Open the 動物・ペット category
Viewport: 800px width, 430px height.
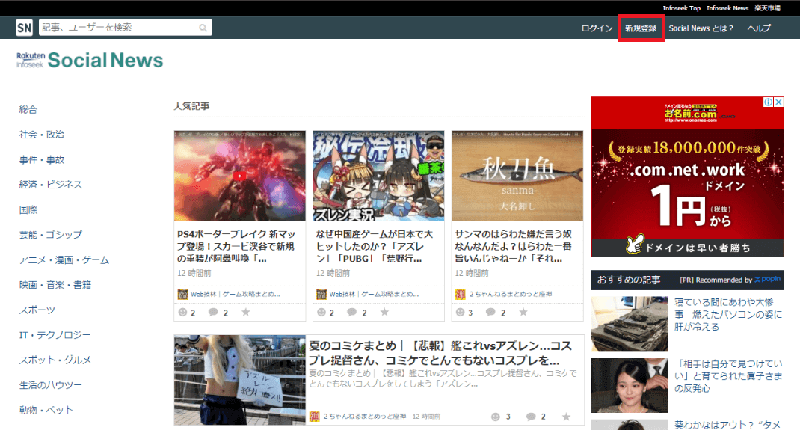[x=46, y=410]
